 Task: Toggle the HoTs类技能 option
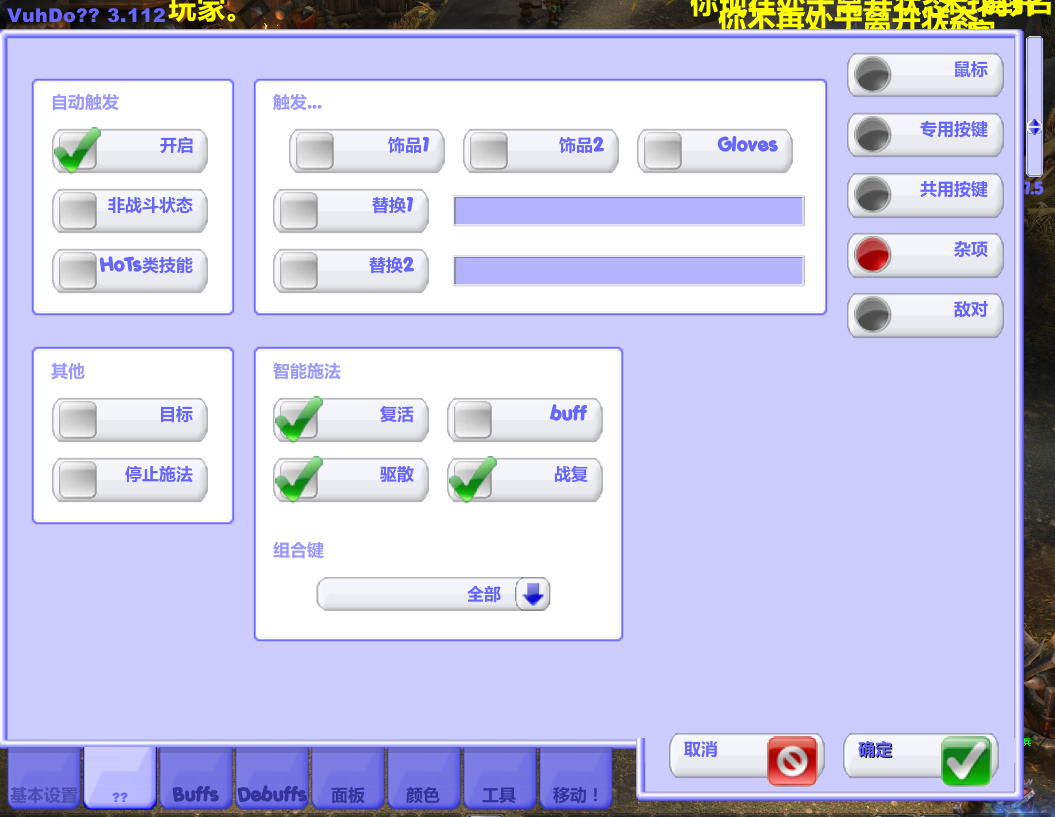tap(75, 271)
